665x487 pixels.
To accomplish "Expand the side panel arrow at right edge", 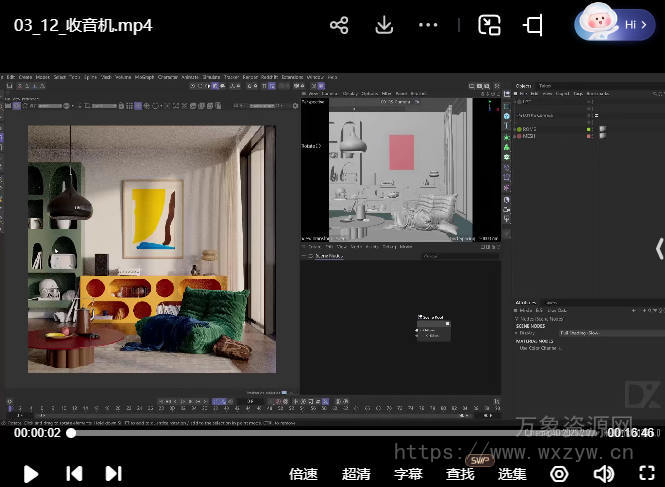I will coord(659,248).
